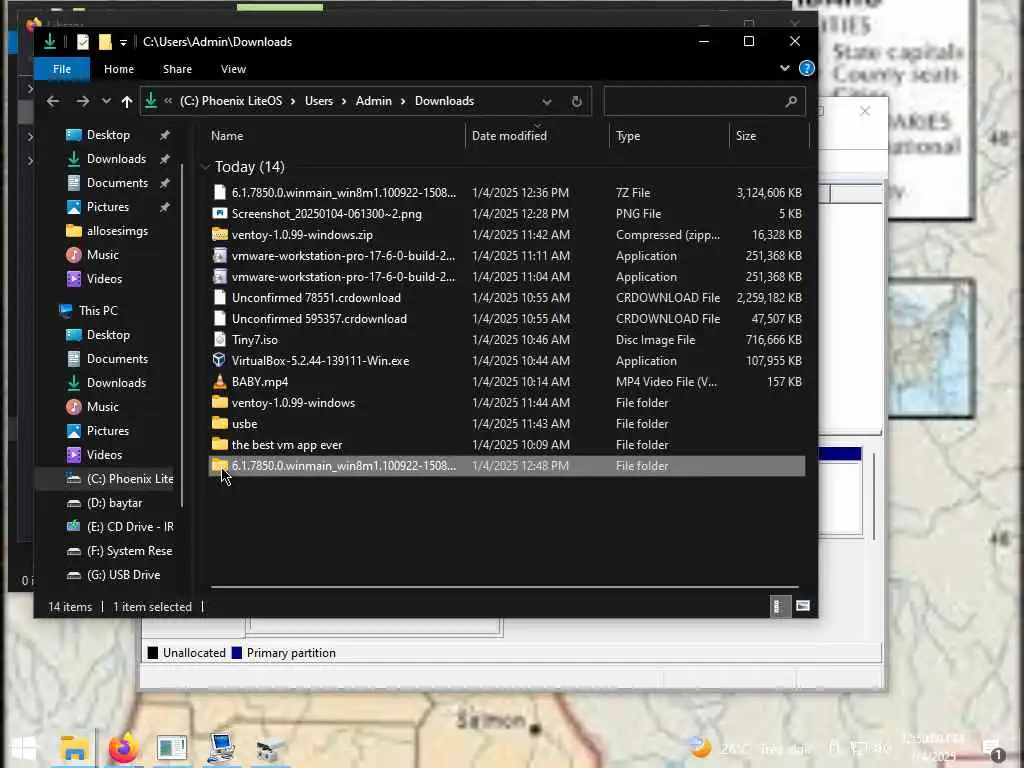
Task: Select Screenshot_20250104-061300~2.png file
Action: coord(507,214)
